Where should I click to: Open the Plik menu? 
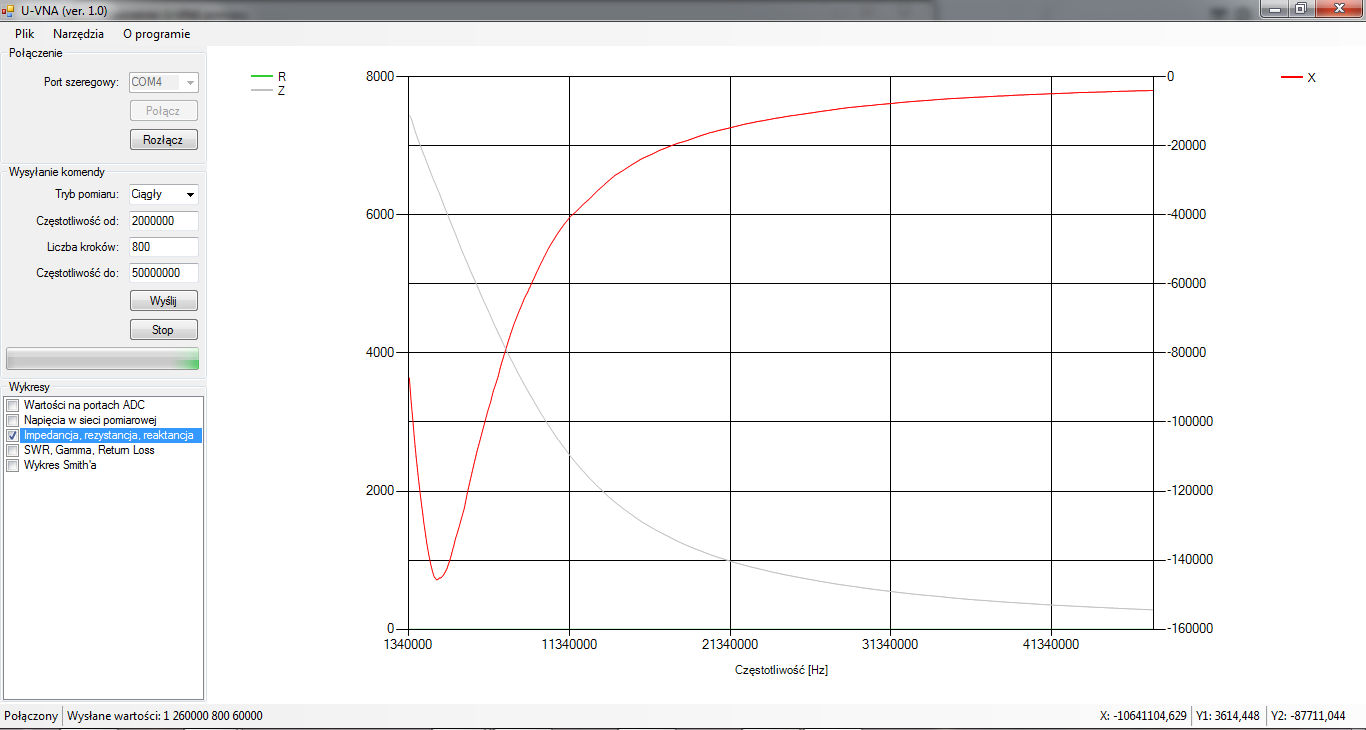(24, 33)
